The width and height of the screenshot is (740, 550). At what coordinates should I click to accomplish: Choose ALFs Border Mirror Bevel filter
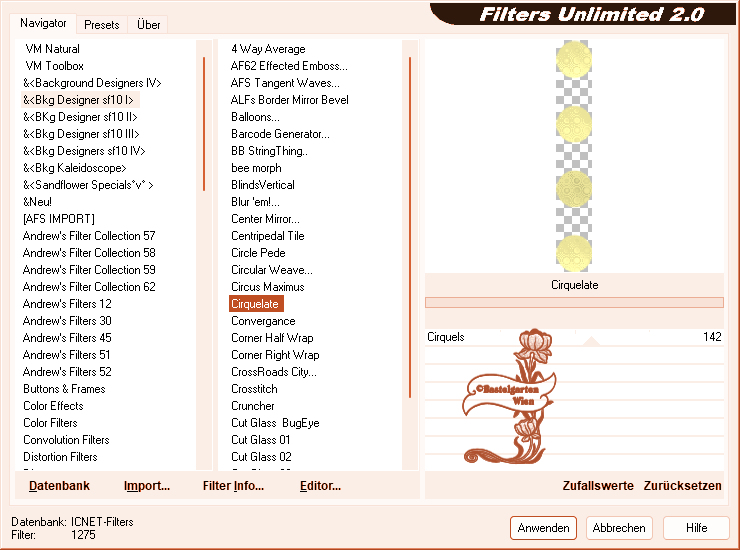click(290, 100)
